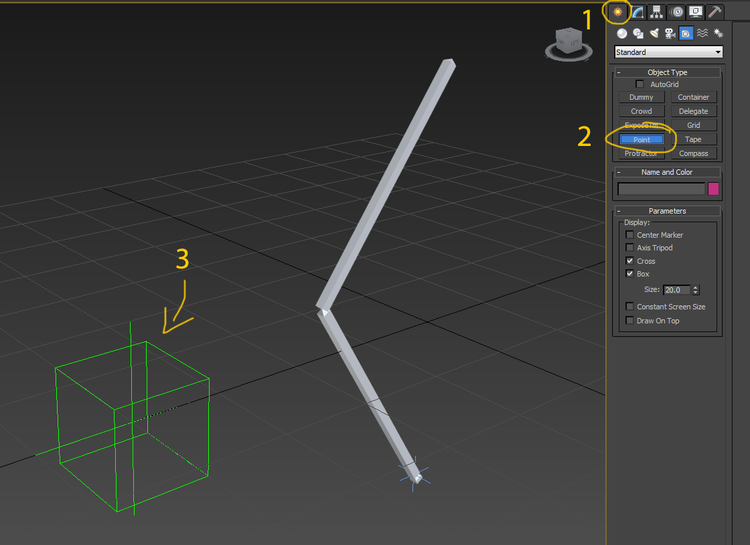Collapse the Name and Color rollout
This screenshot has width=750, height=545.
pyautogui.click(x=668, y=172)
